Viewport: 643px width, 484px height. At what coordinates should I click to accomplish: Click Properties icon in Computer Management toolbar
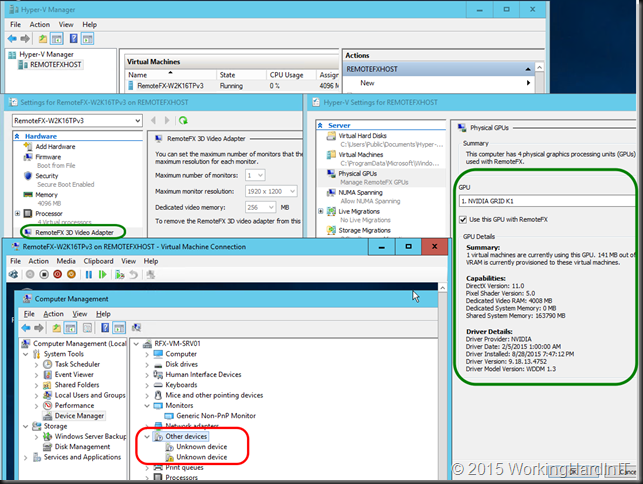(x=87, y=328)
